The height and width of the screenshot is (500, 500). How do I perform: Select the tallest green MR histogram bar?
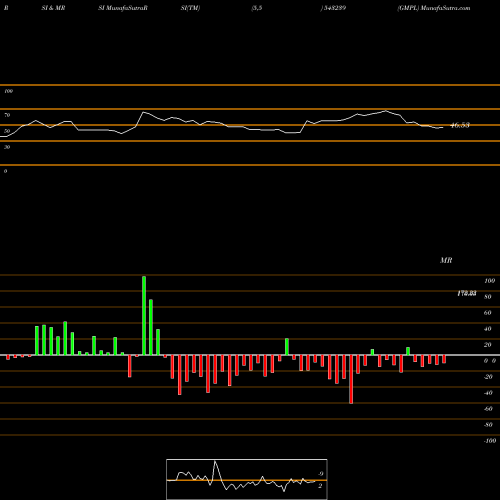tap(144, 316)
